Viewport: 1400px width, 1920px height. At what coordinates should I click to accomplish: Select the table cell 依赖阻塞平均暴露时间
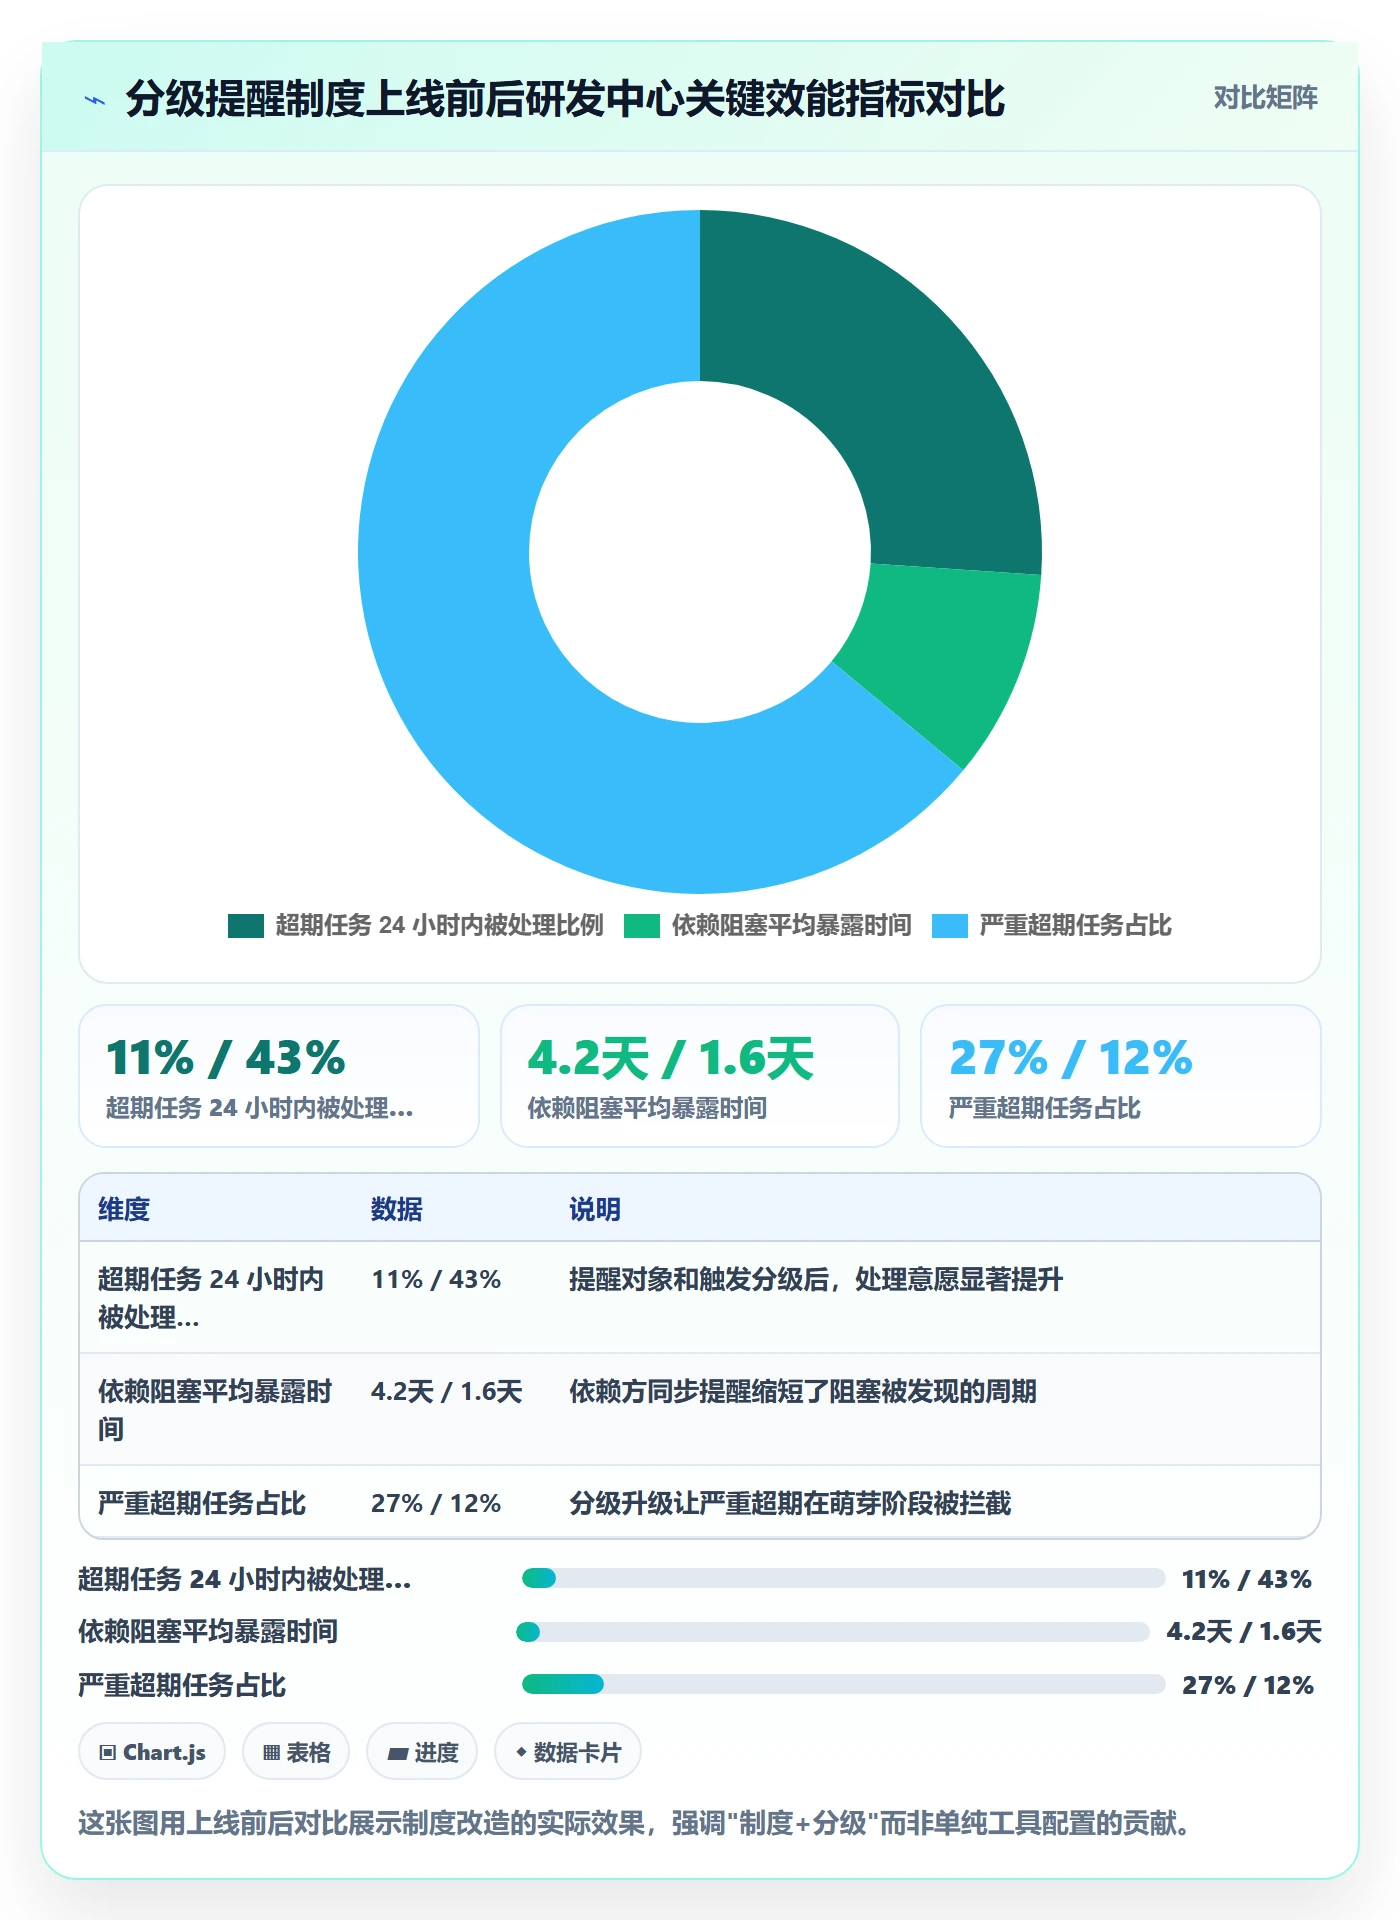coord(215,1410)
